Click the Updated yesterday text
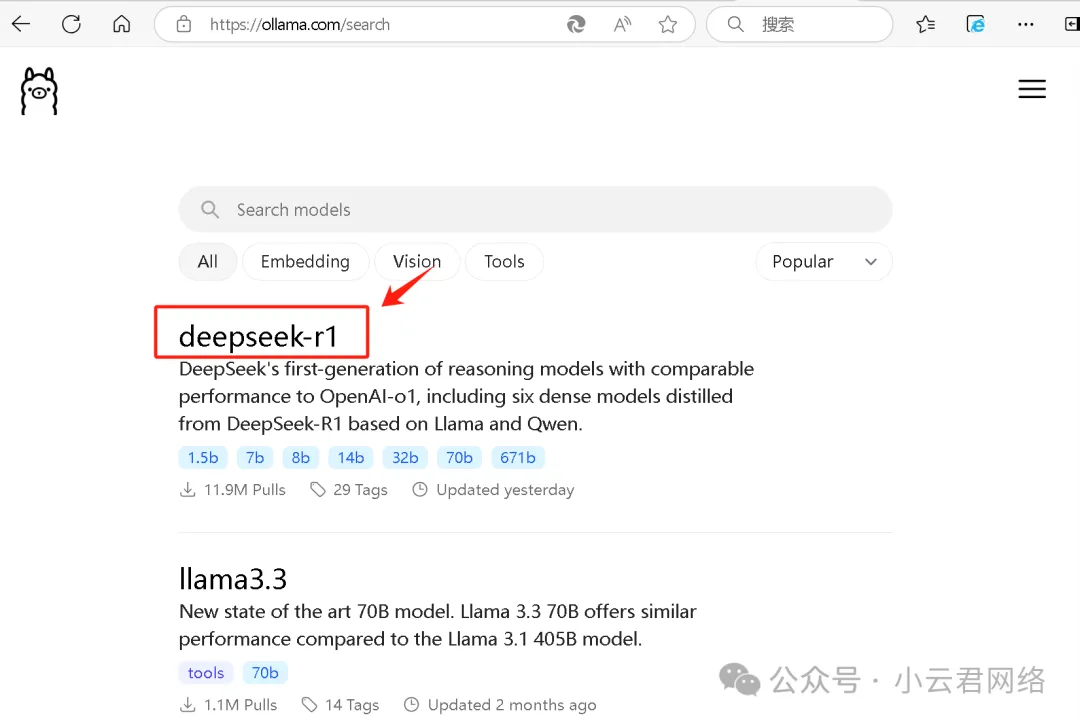The image size is (1080, 724). click(505, 490)
